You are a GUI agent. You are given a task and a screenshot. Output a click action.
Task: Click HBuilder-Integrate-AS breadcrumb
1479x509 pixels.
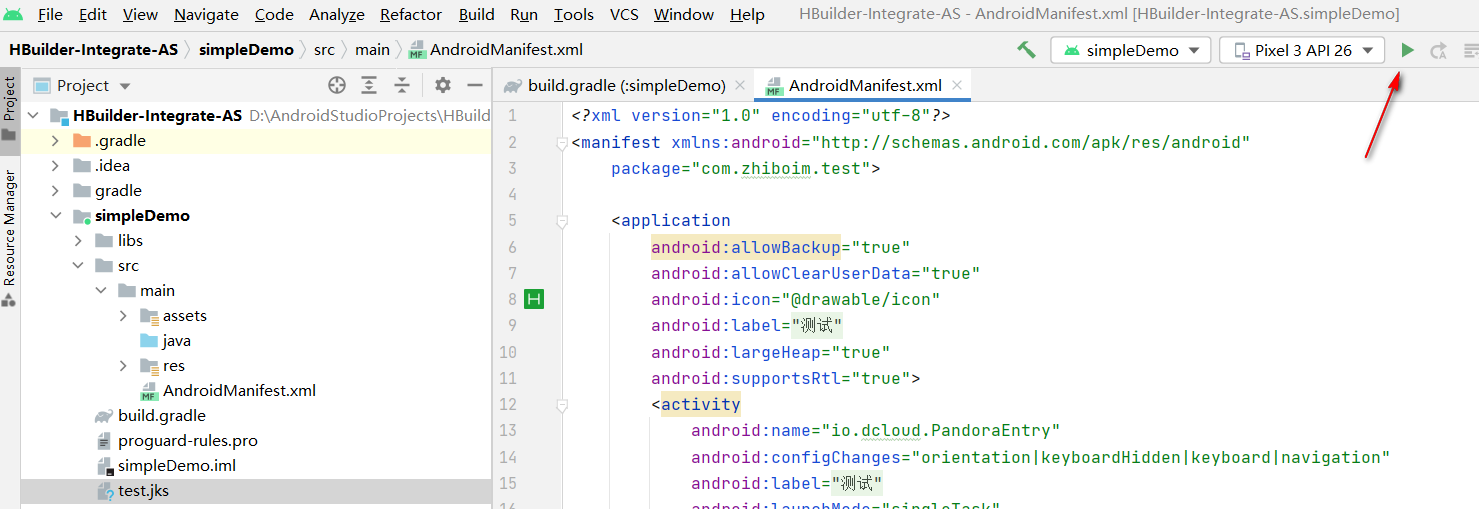point(93,49)
